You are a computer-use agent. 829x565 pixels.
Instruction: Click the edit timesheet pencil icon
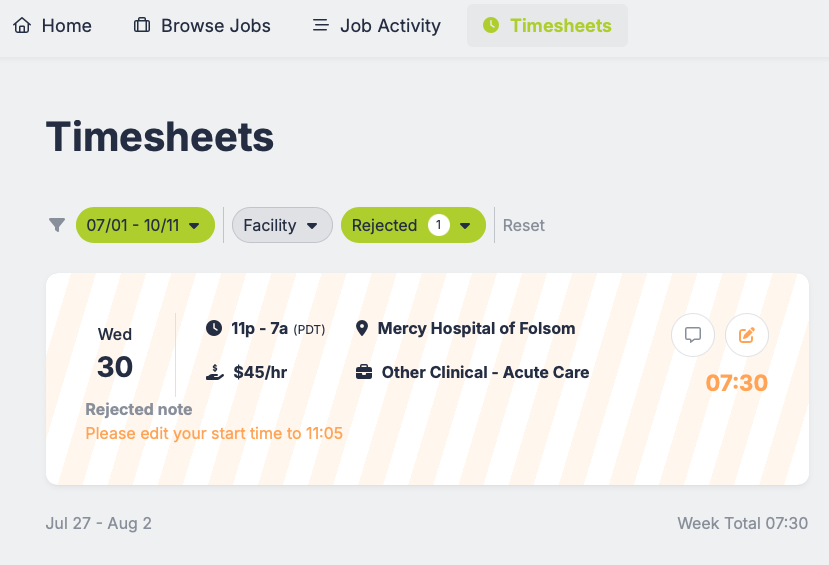pos(746,335)
